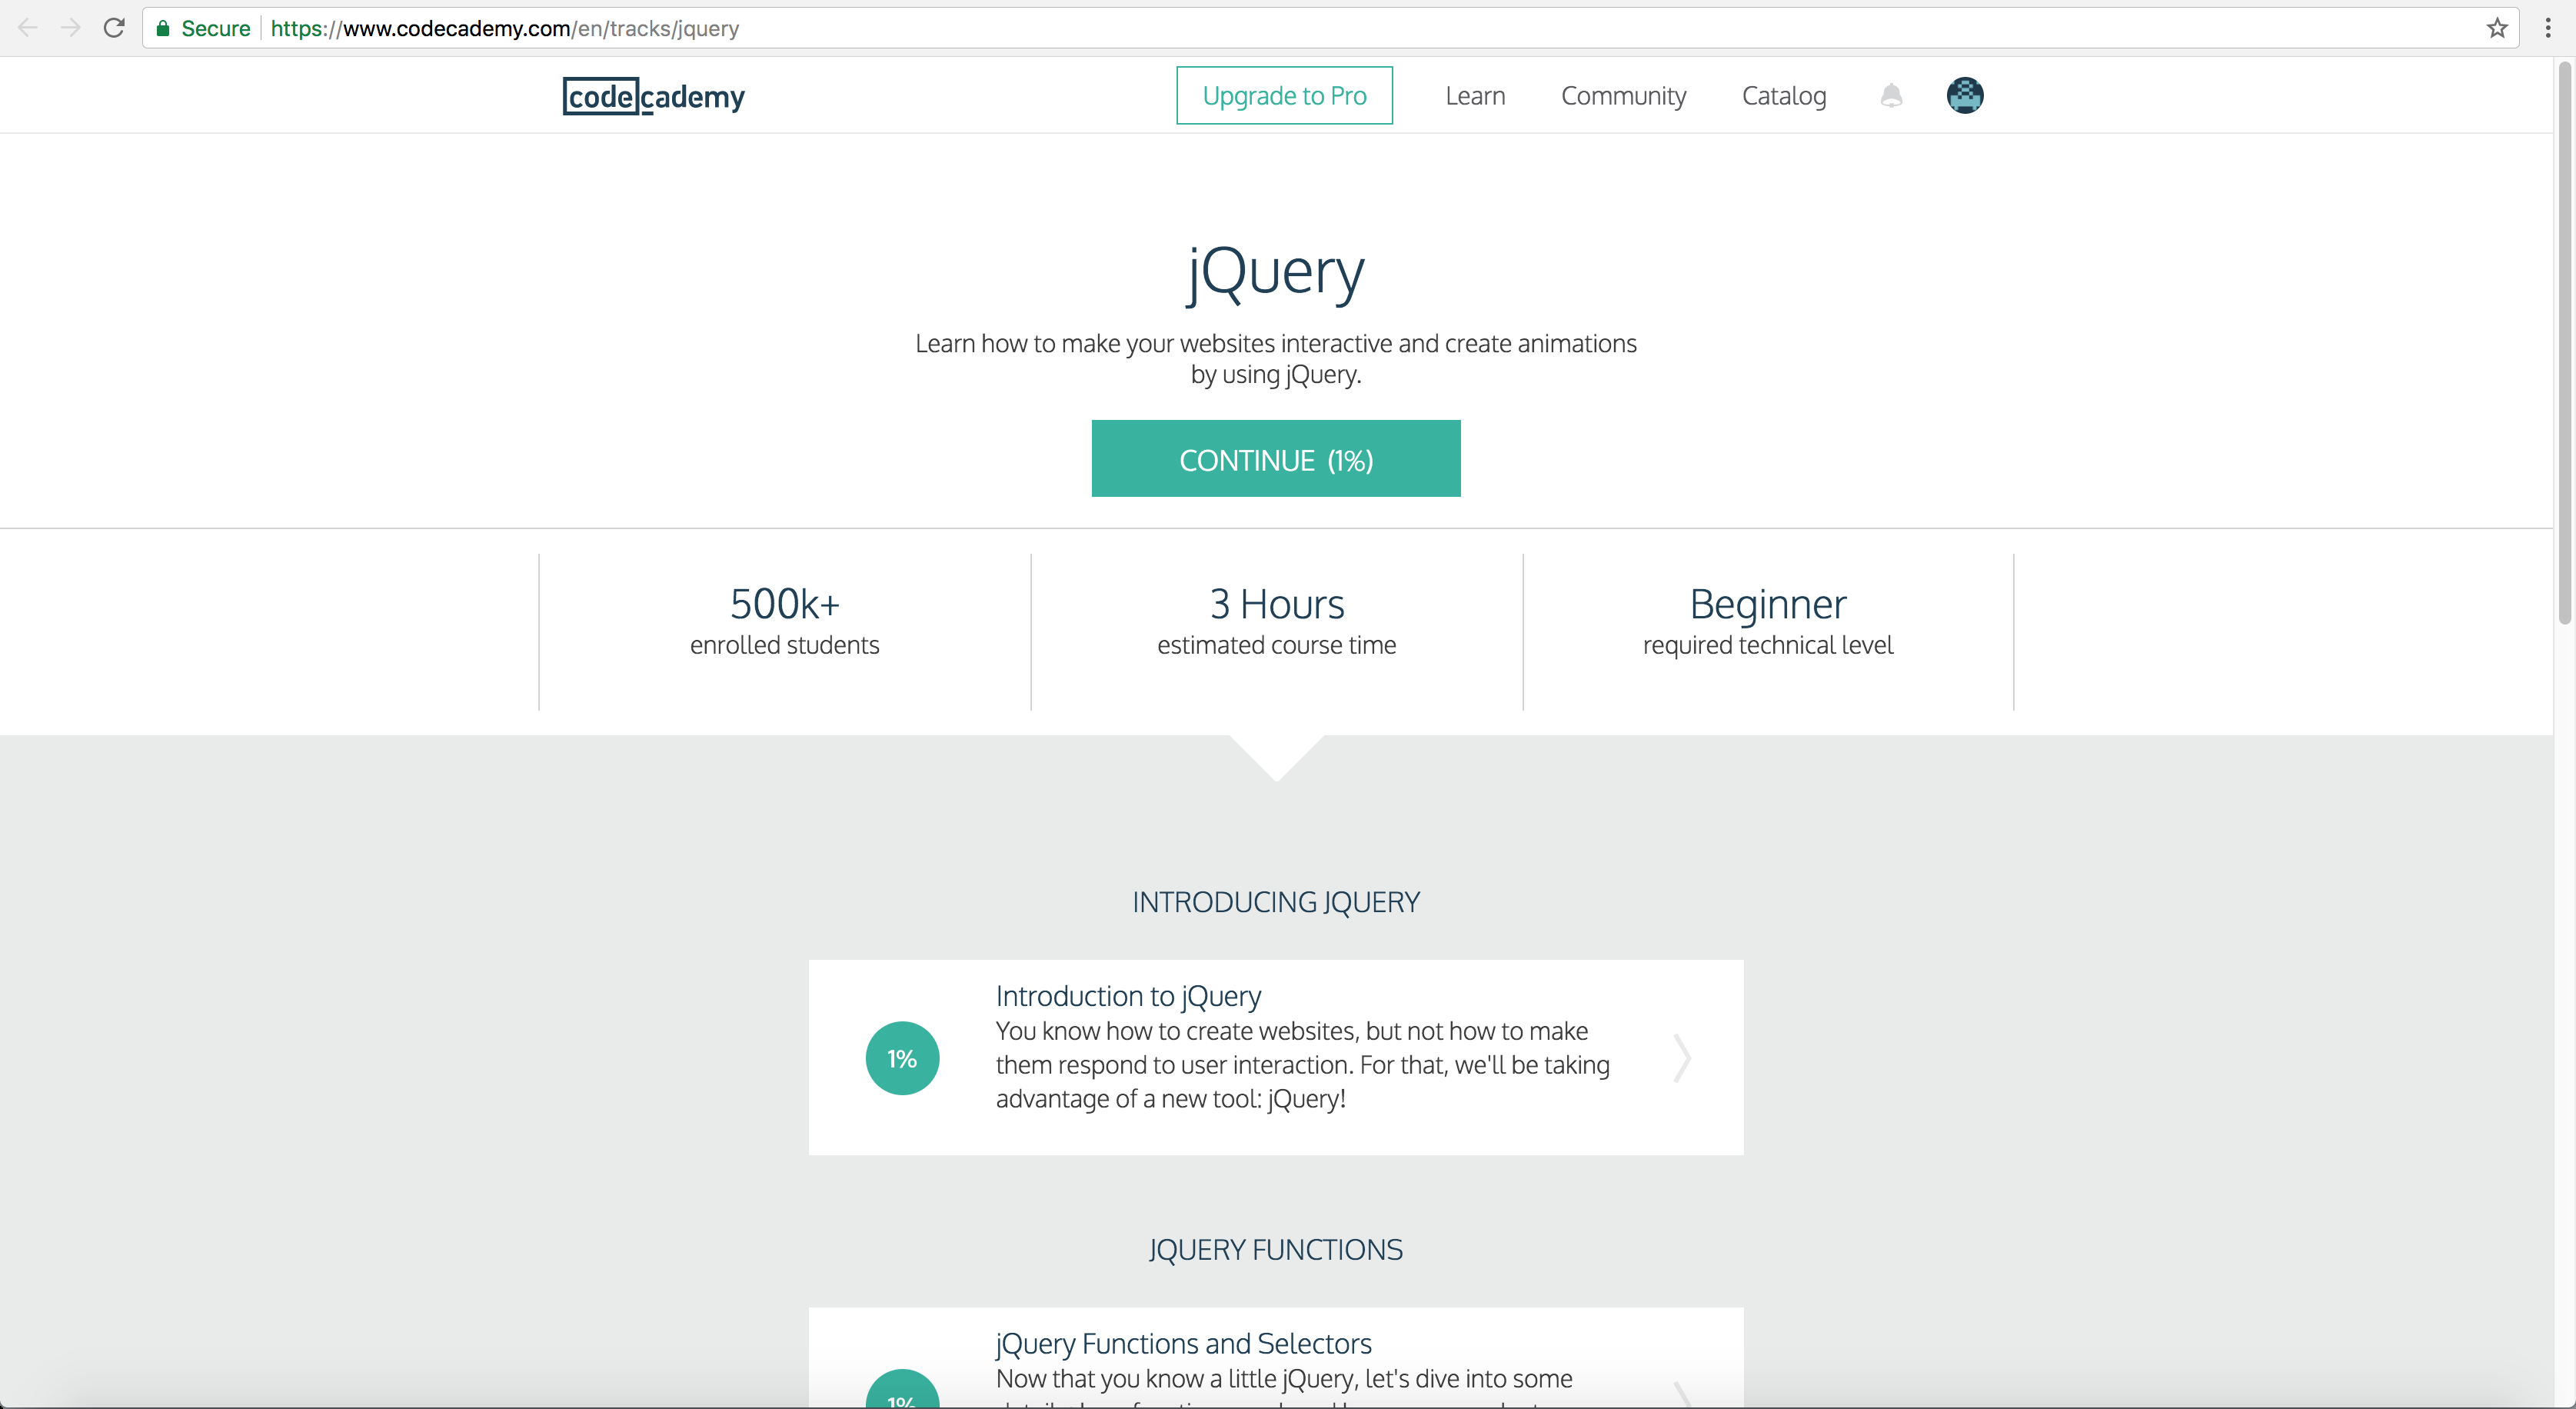The image size is (2576, 1409).
Task: Click the URL address bar
Action: point(1330,28)
